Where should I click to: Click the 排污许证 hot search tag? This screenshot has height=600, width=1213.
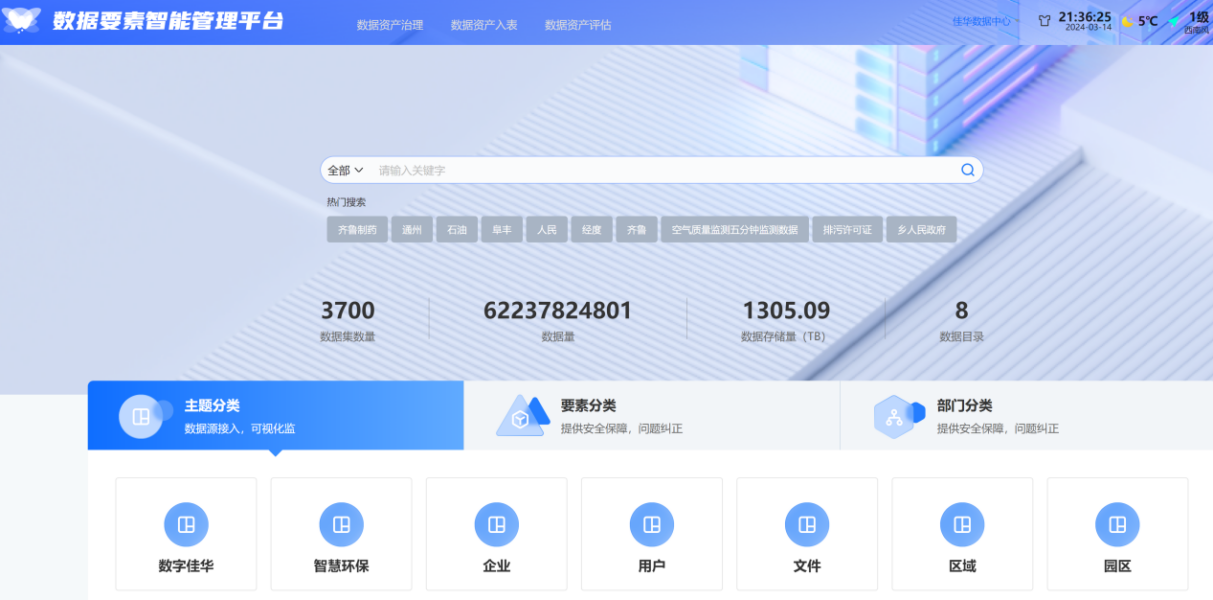click(x=846, y=228)
